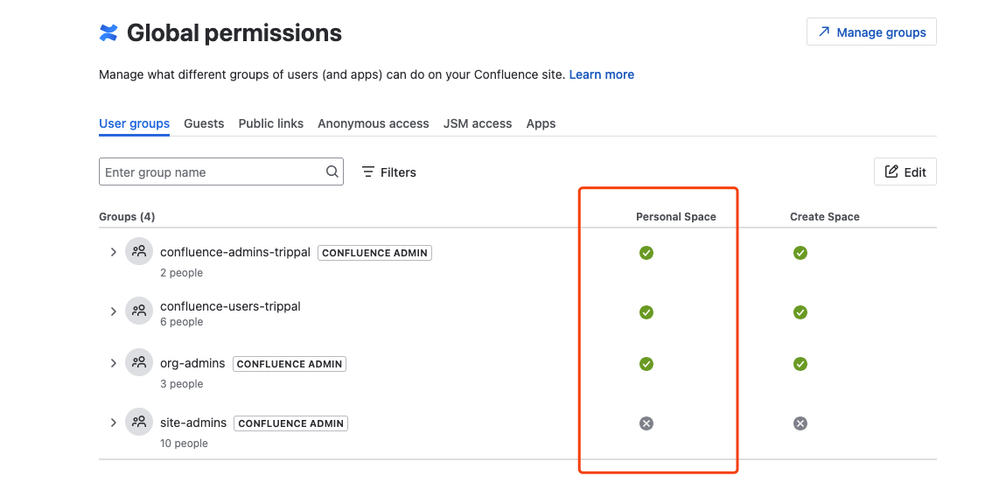The width and height of the screenshot is (999, 504).
Task: Select the Apps tab
Action: [541, 124]
